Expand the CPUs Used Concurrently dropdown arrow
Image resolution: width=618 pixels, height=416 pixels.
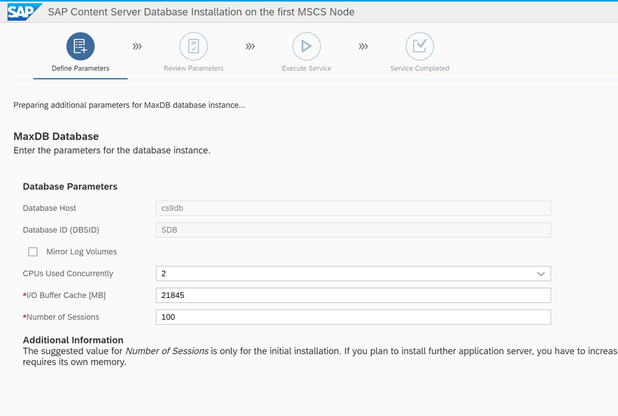(x=541, y=274)
